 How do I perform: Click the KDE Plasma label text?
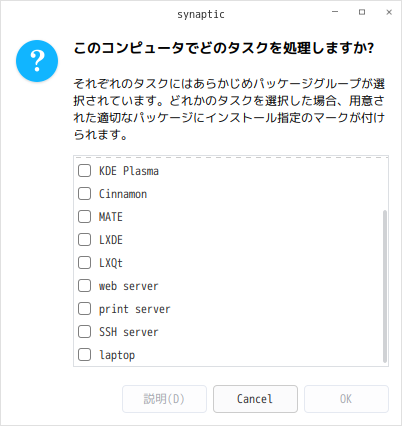[x=129, y=171]
